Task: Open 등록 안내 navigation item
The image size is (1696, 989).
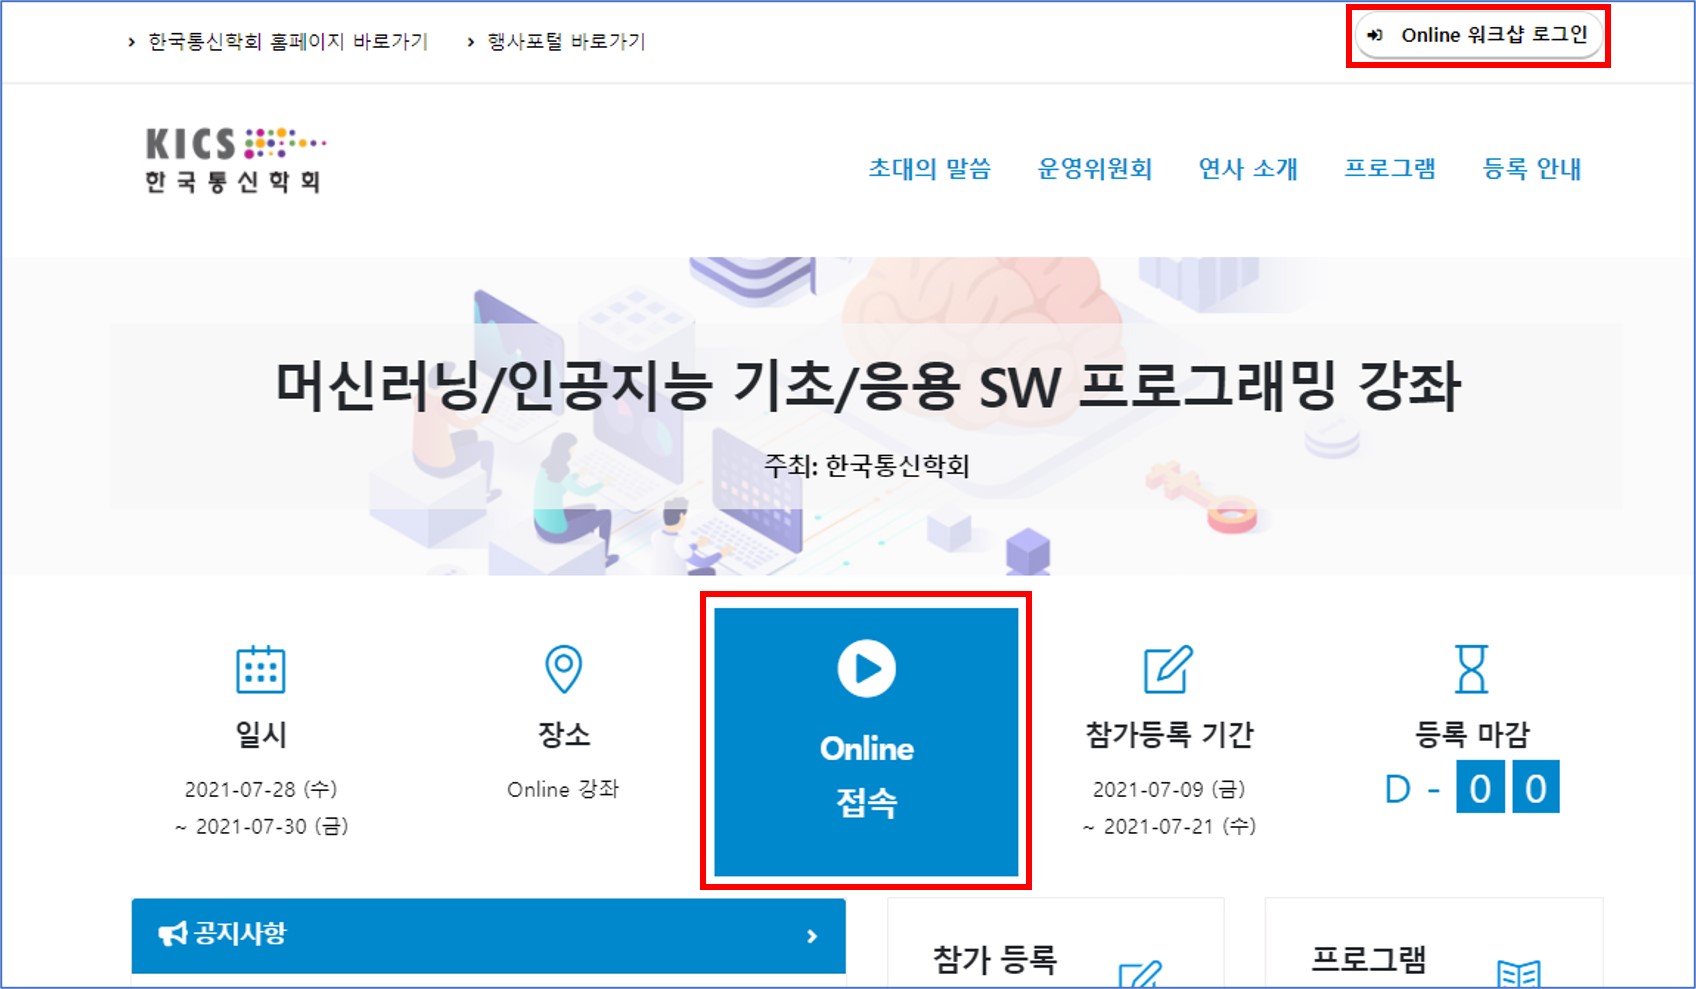Action: [x=1531, y=169]
